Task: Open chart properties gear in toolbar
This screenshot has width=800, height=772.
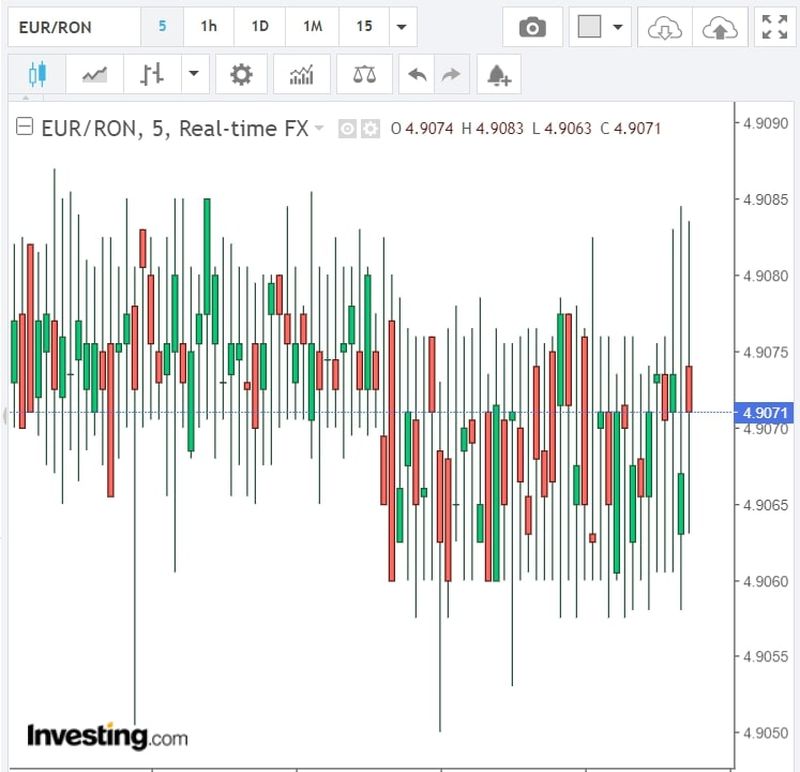Action: pos(241,74)
